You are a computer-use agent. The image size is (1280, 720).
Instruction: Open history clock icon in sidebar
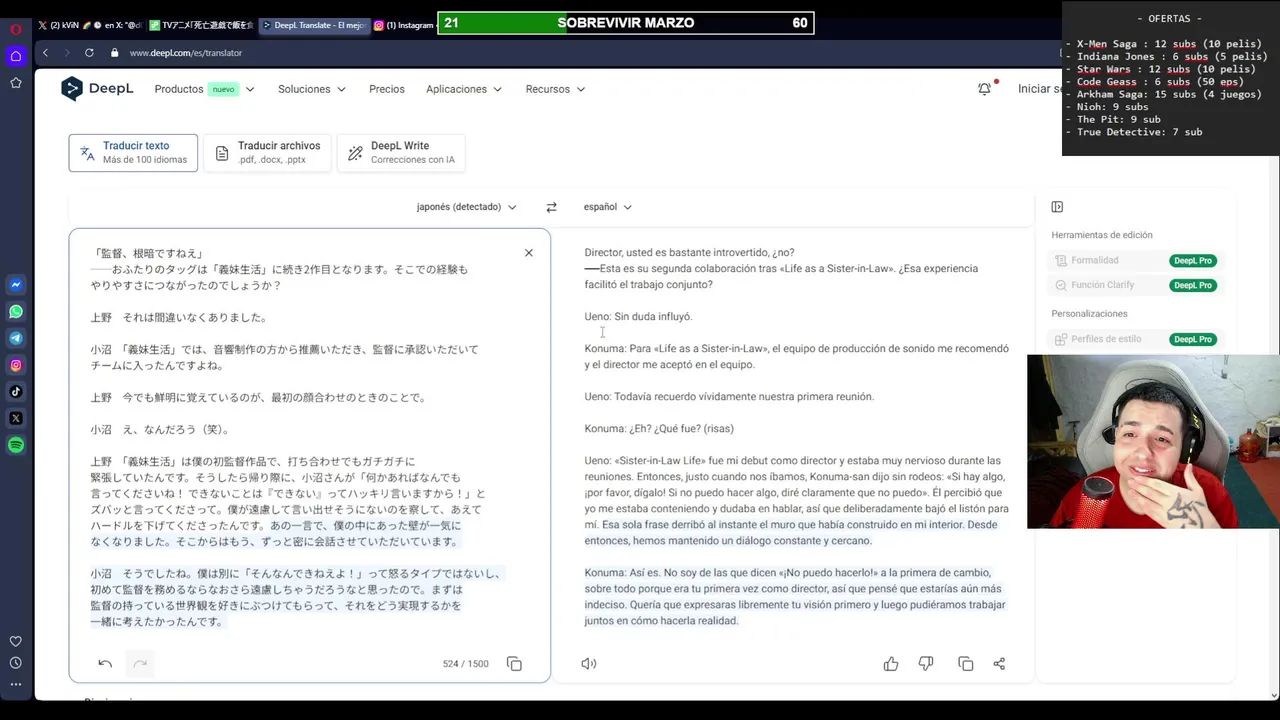16,663
